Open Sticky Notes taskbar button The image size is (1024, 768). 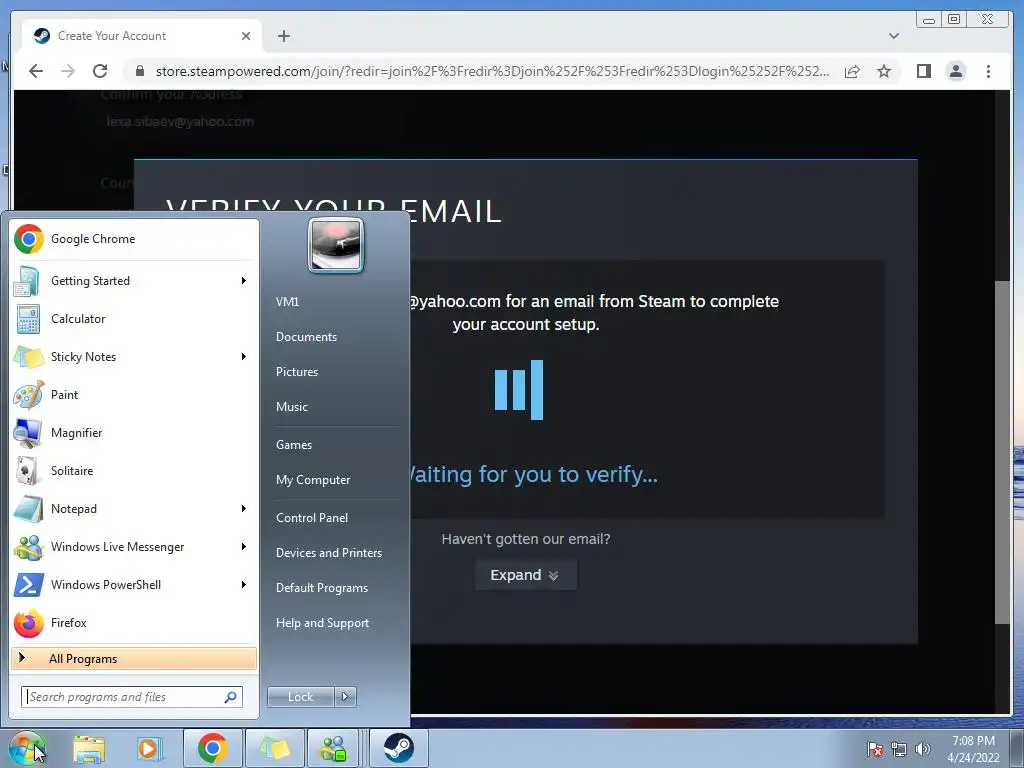[x=274, y=748]
